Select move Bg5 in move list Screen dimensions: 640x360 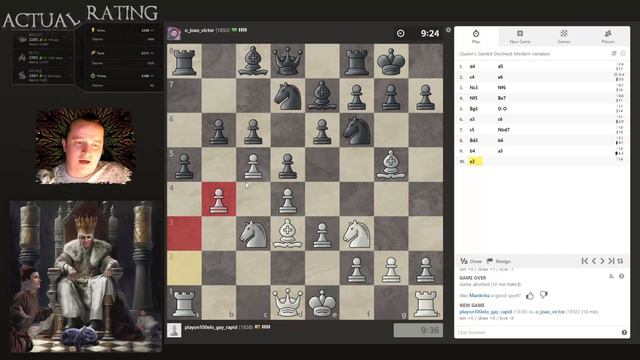(x=473, y=109)
